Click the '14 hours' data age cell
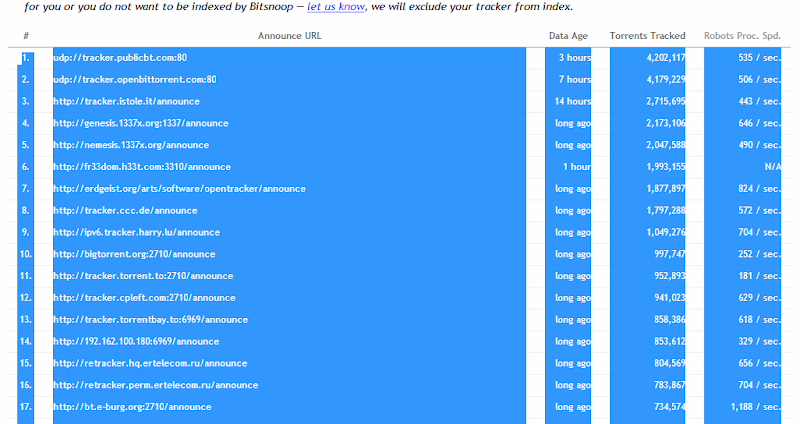Screen dimensions: 800x424 (572, 102)
